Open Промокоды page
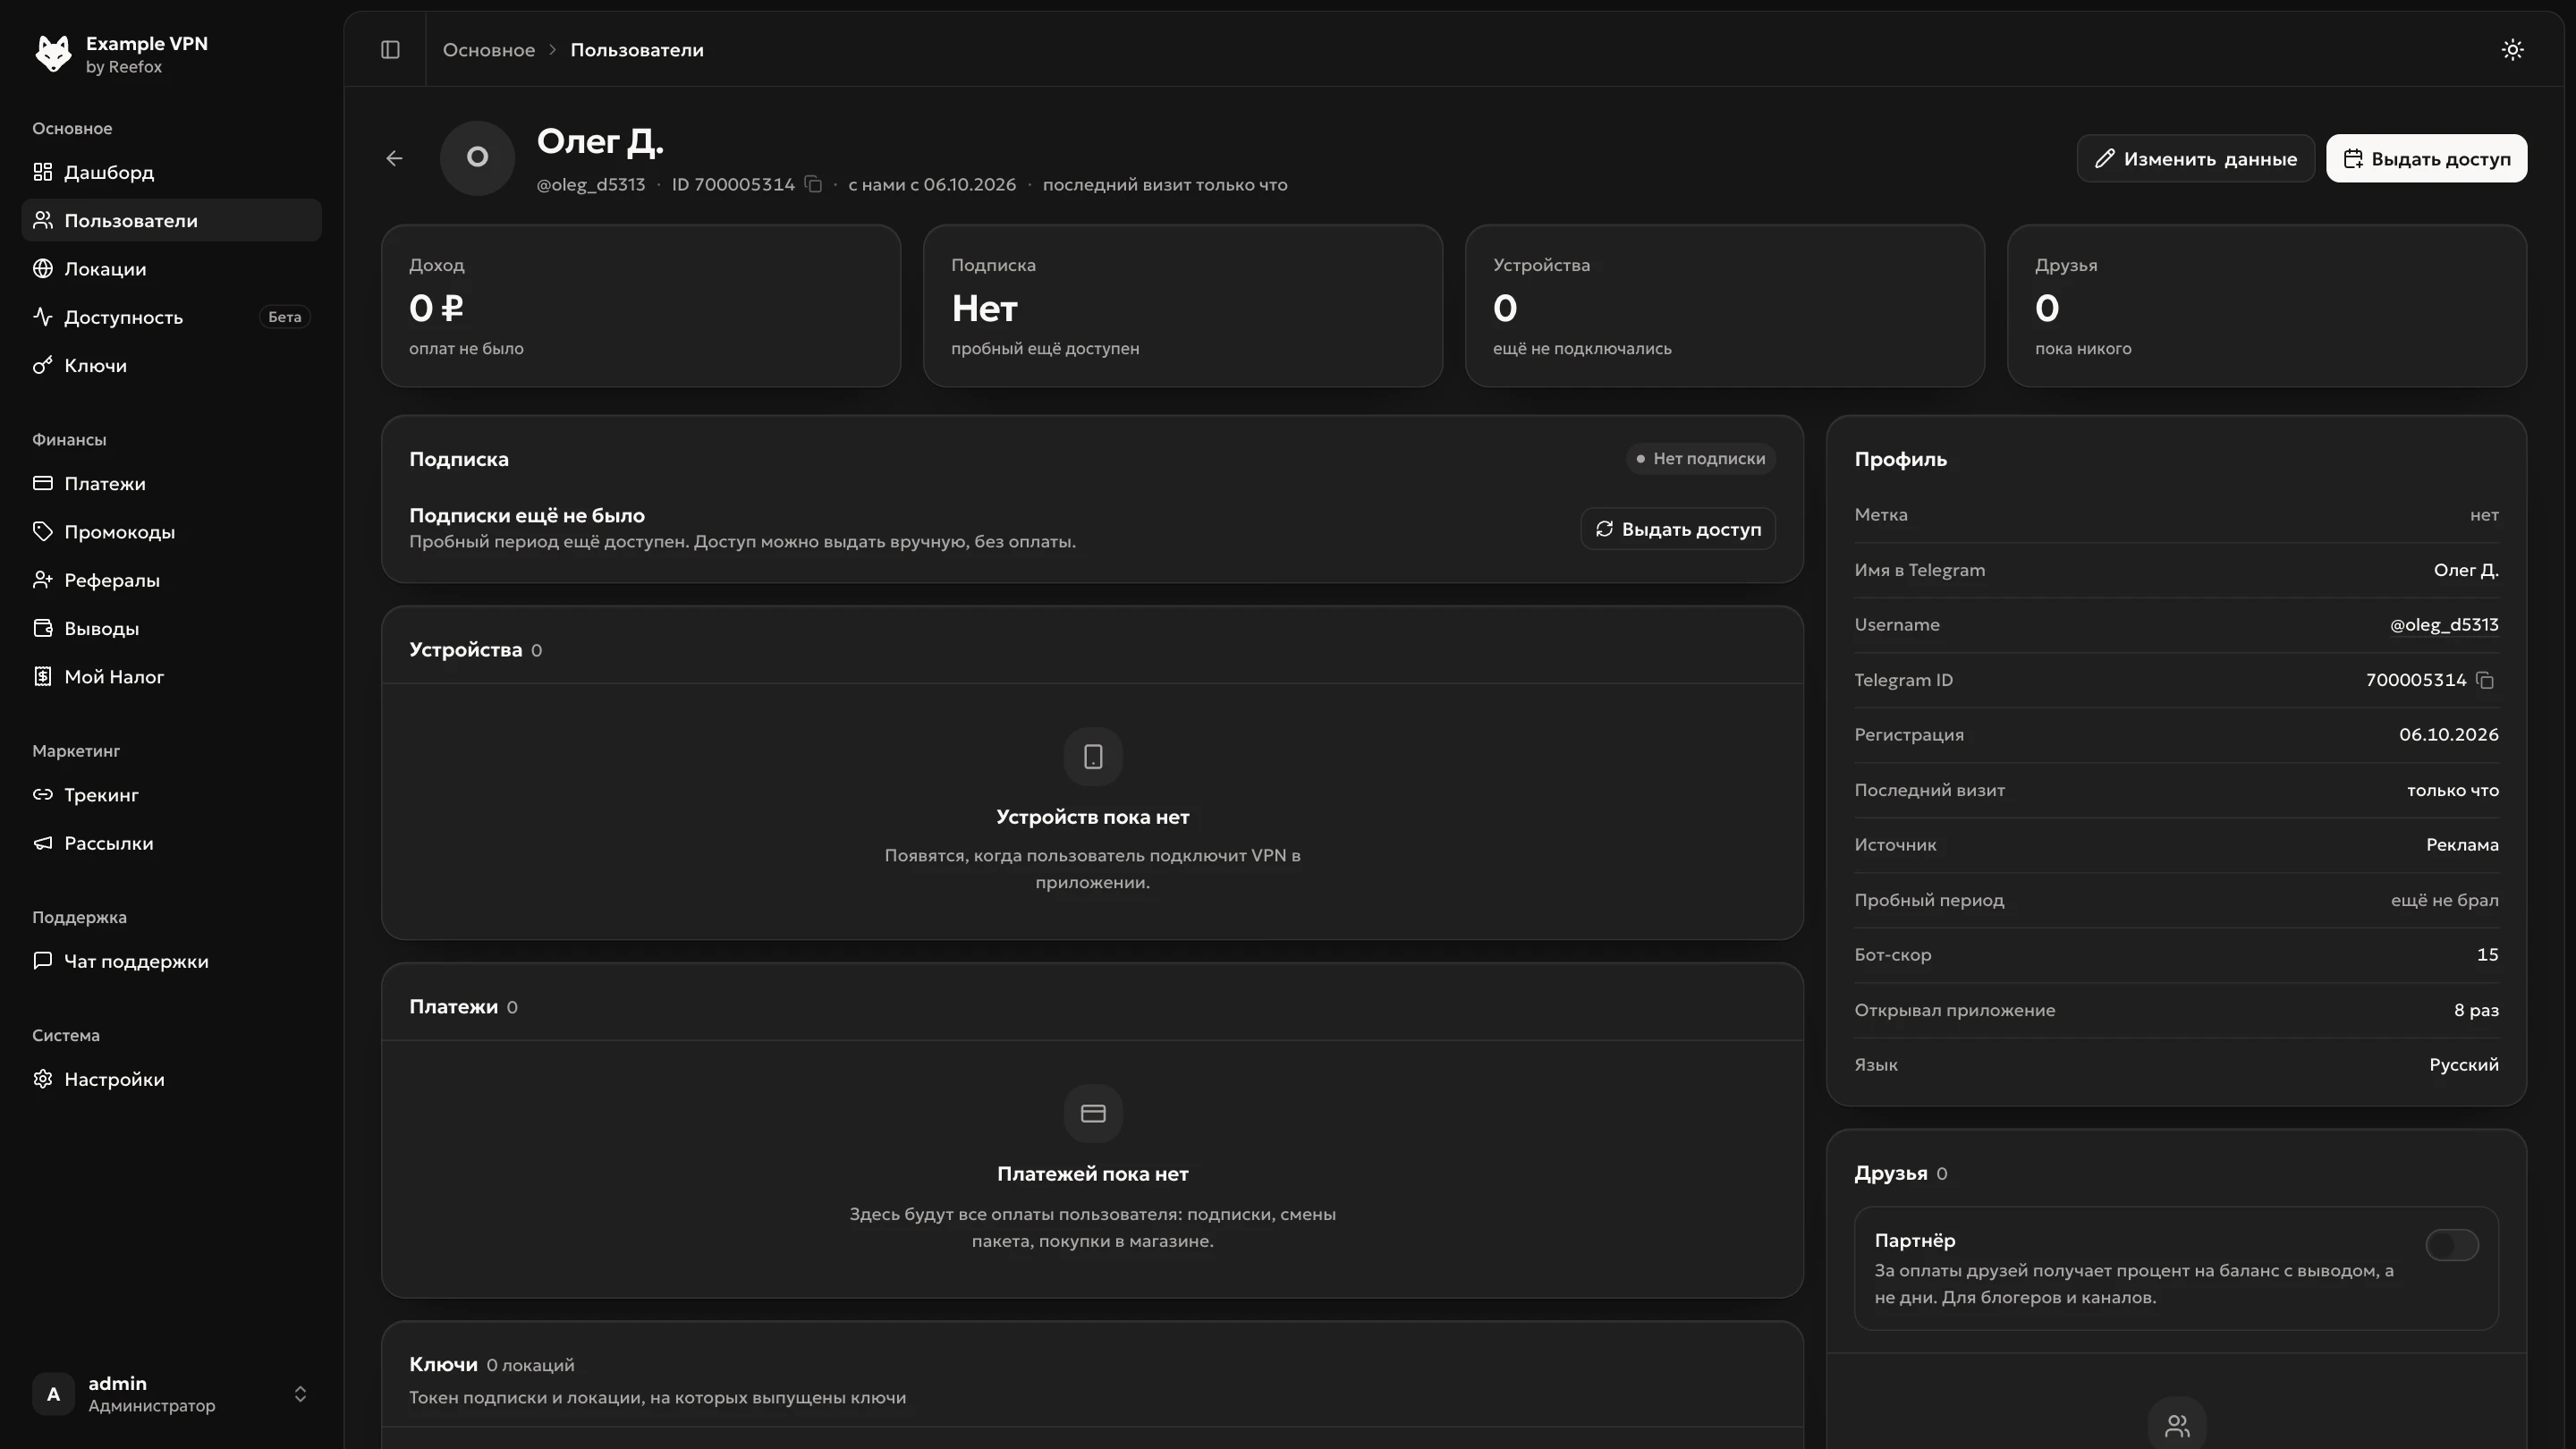 171,532
